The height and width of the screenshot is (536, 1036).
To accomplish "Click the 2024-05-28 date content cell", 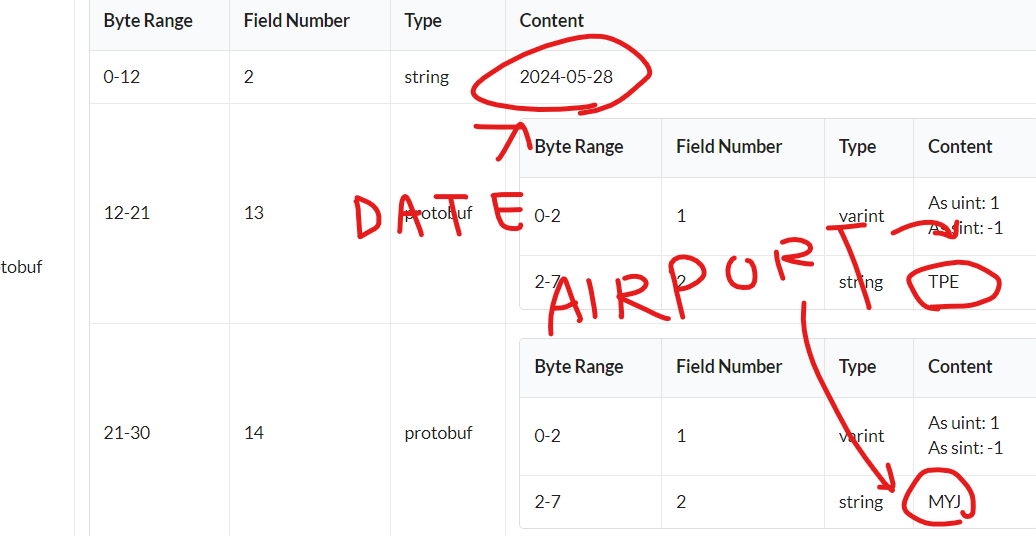I will [566, 77].
